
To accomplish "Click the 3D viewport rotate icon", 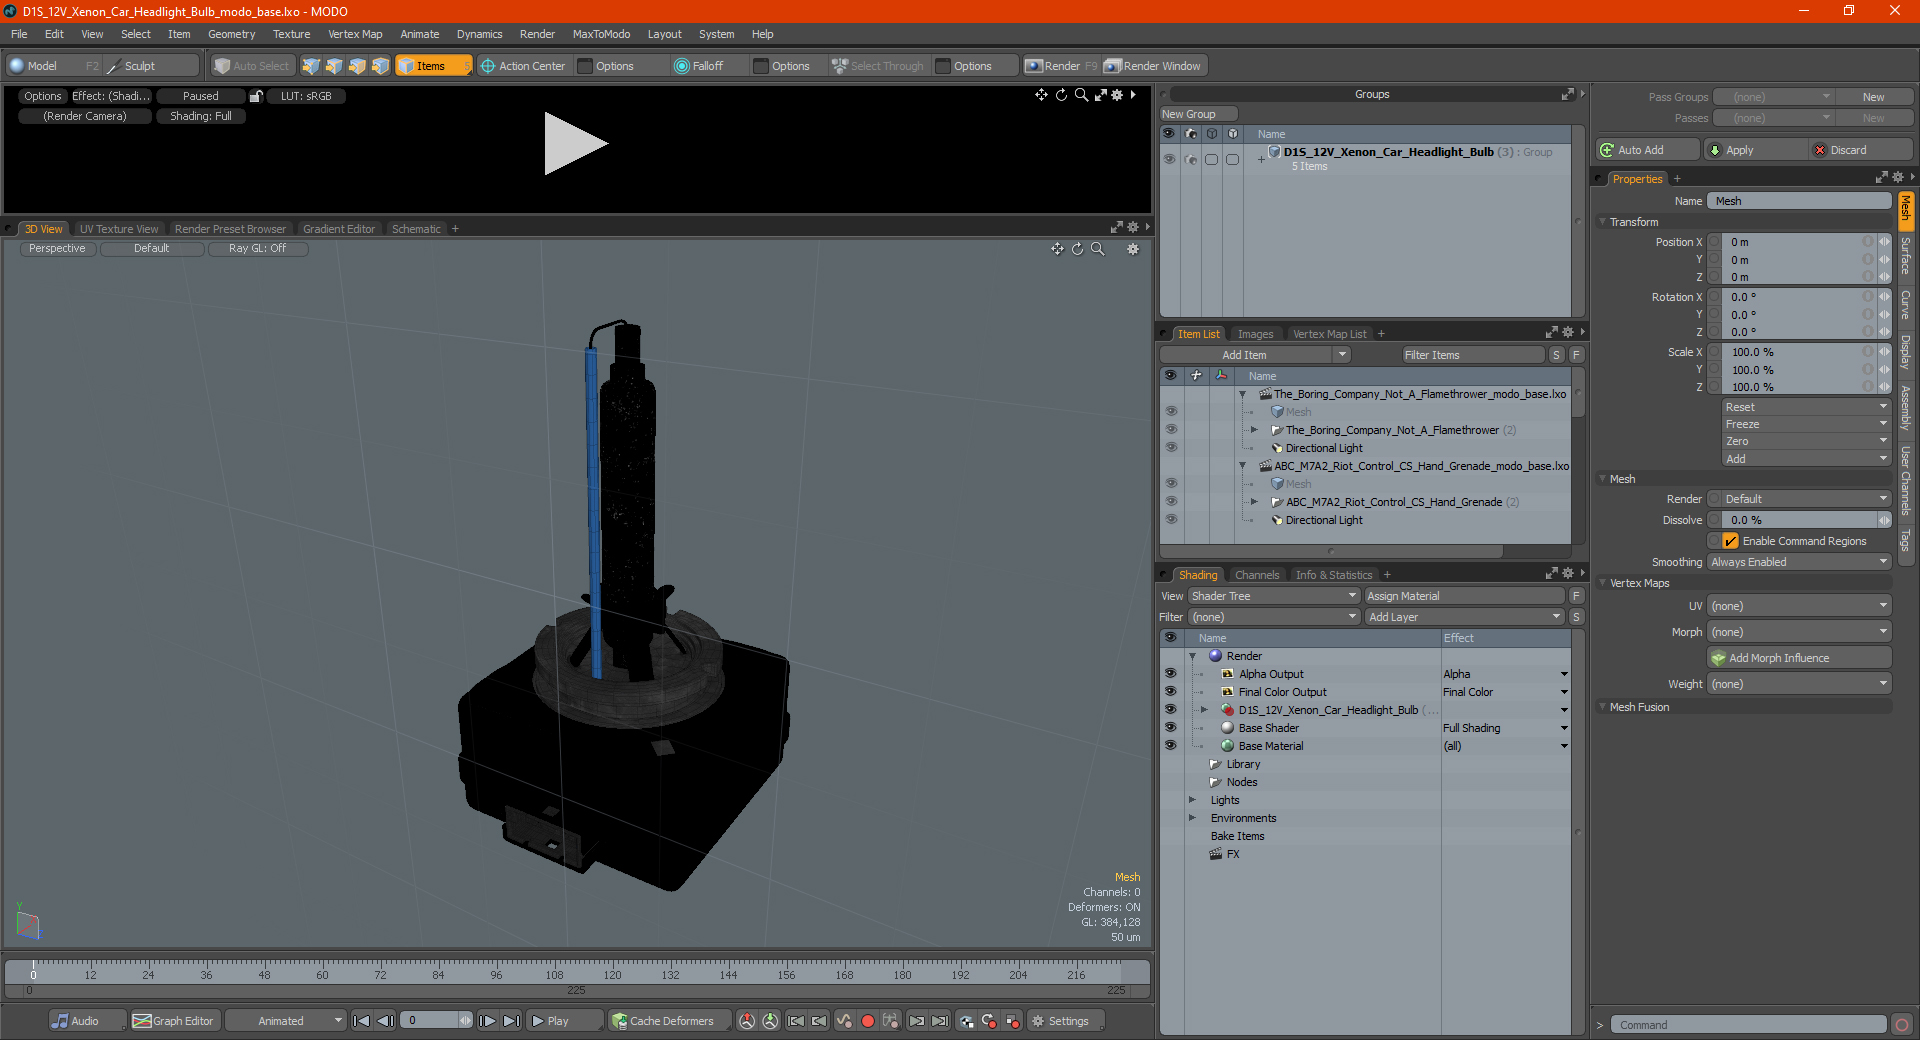I will pyautogui.click(x=1077, y=249).
